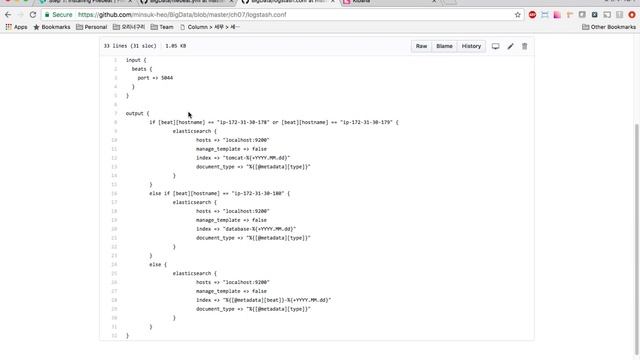Image resolution: width=640 pixels, height=360 pixels.
Task: Click the '1.05 KB' file size text
Action: (x=176, y=46)
